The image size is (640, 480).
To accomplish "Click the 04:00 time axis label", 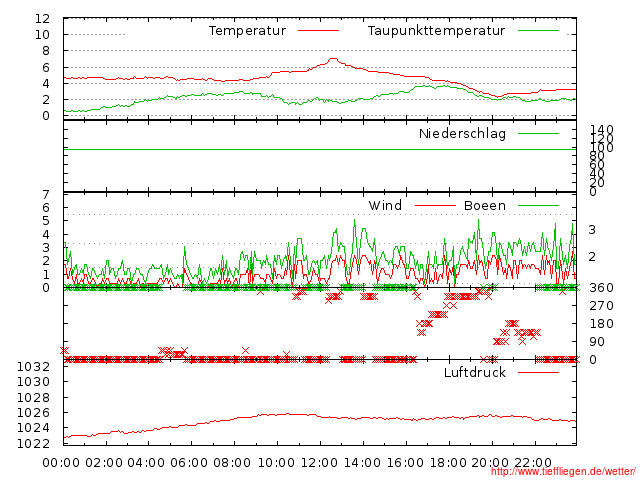I will pos(147,463).
